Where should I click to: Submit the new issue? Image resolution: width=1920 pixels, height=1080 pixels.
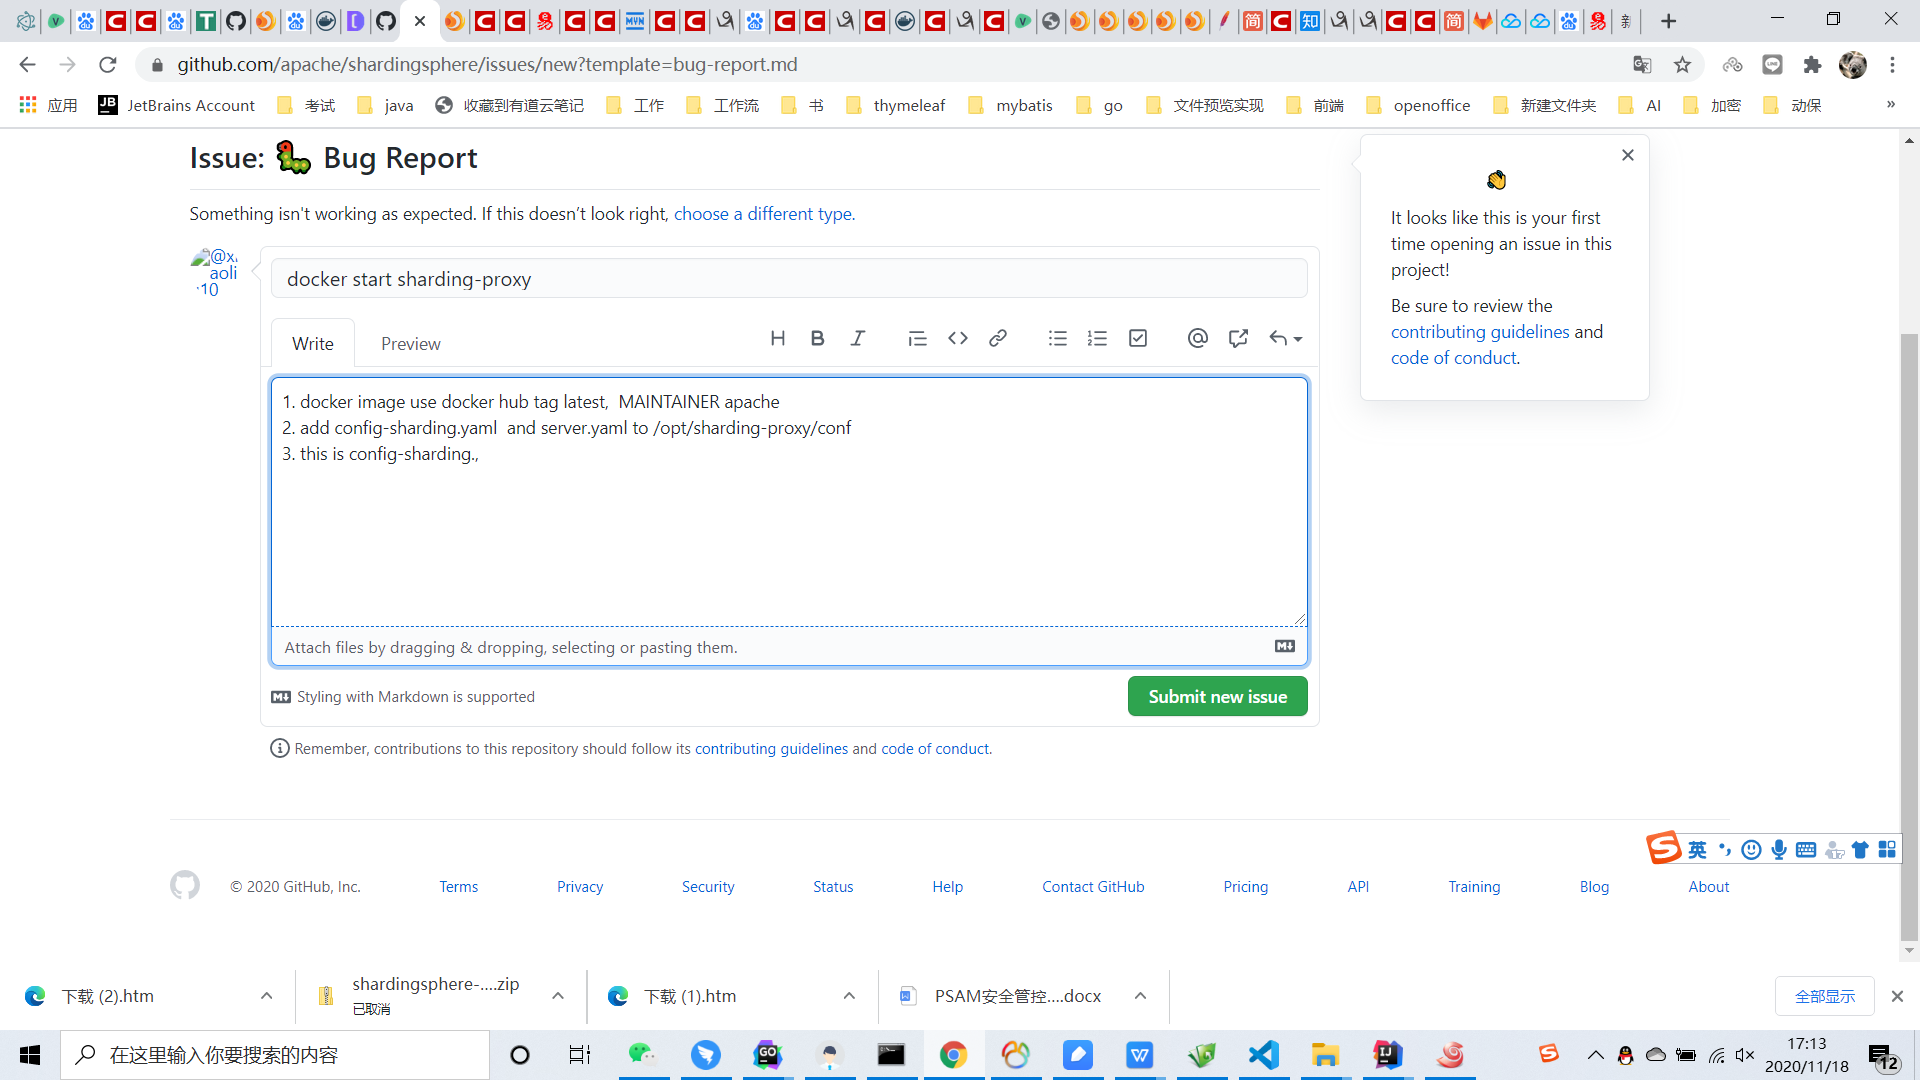coord(1217,696)
